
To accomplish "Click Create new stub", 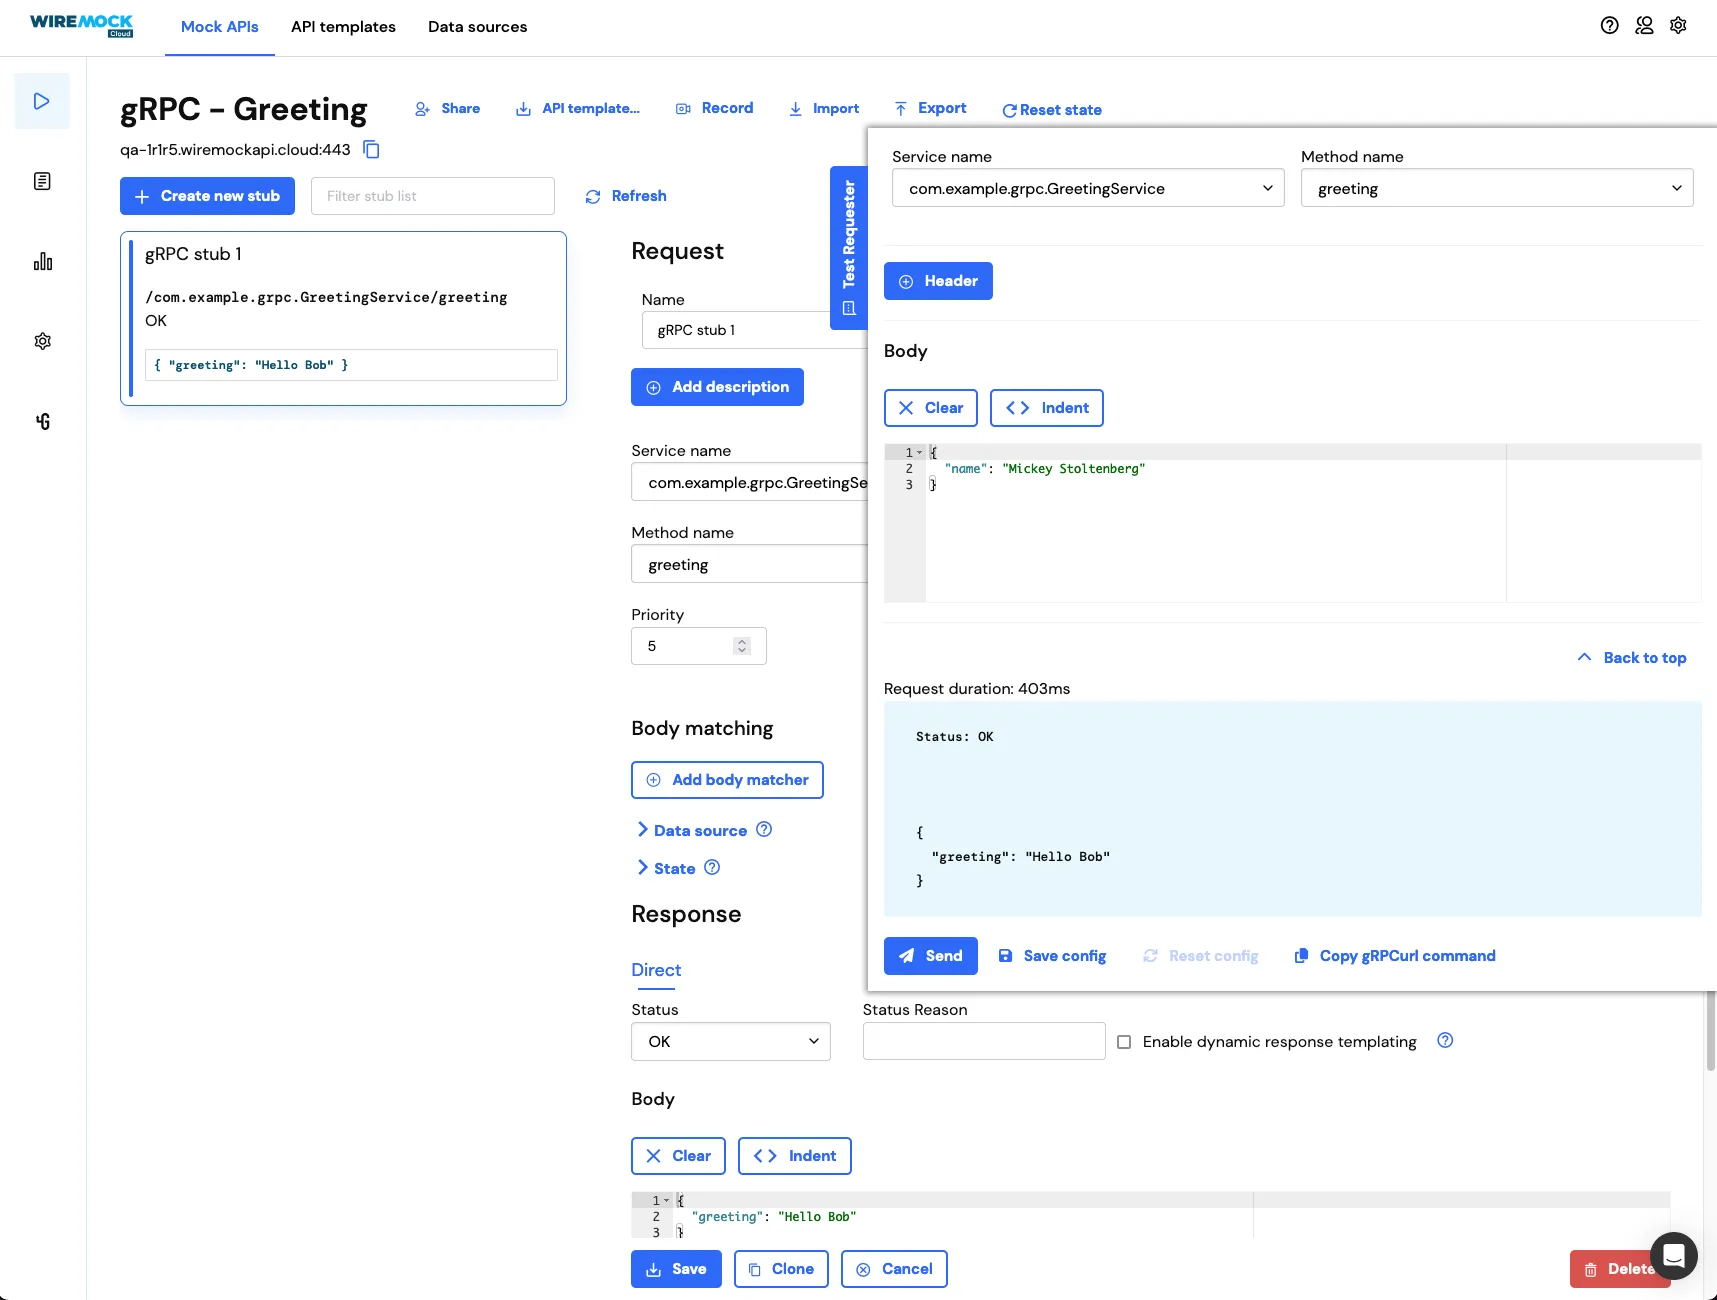I will pyautogui.click(x=207, y=196).
